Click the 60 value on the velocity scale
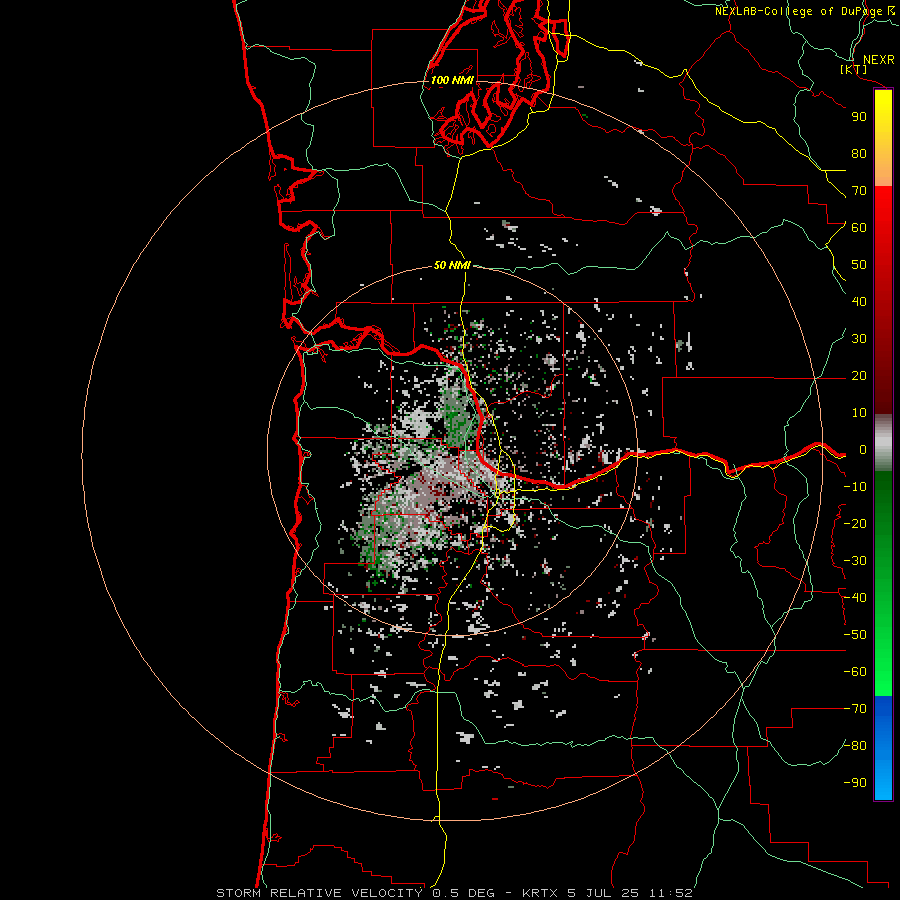 (859, 228)
